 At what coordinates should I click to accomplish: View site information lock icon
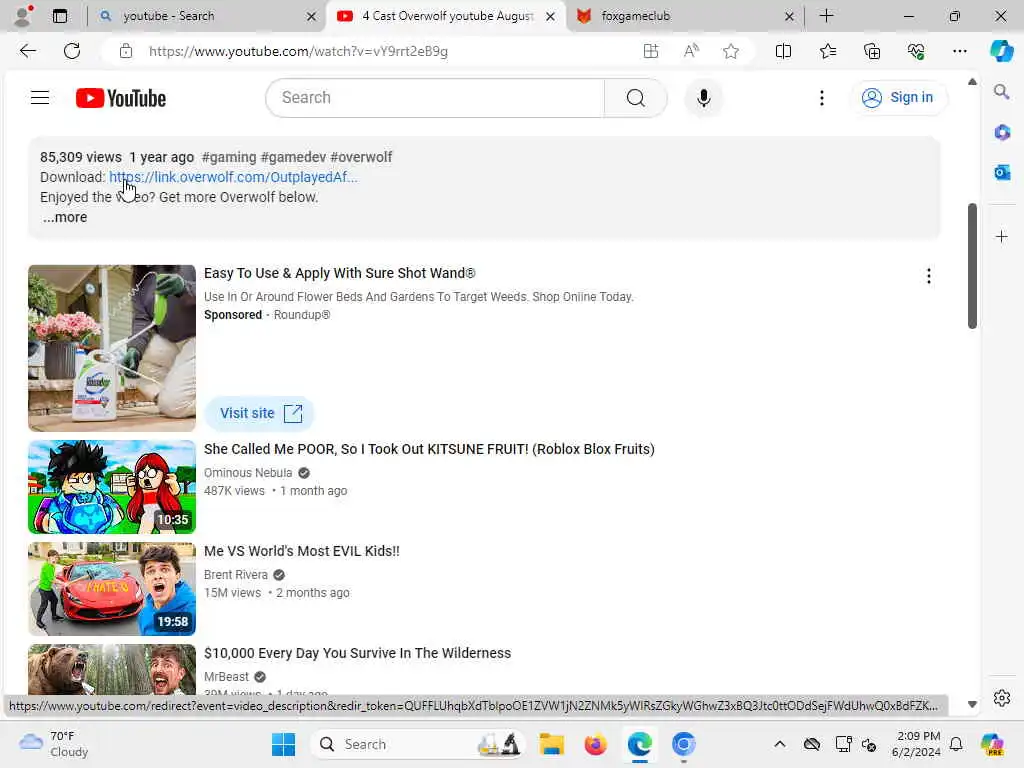126,51
